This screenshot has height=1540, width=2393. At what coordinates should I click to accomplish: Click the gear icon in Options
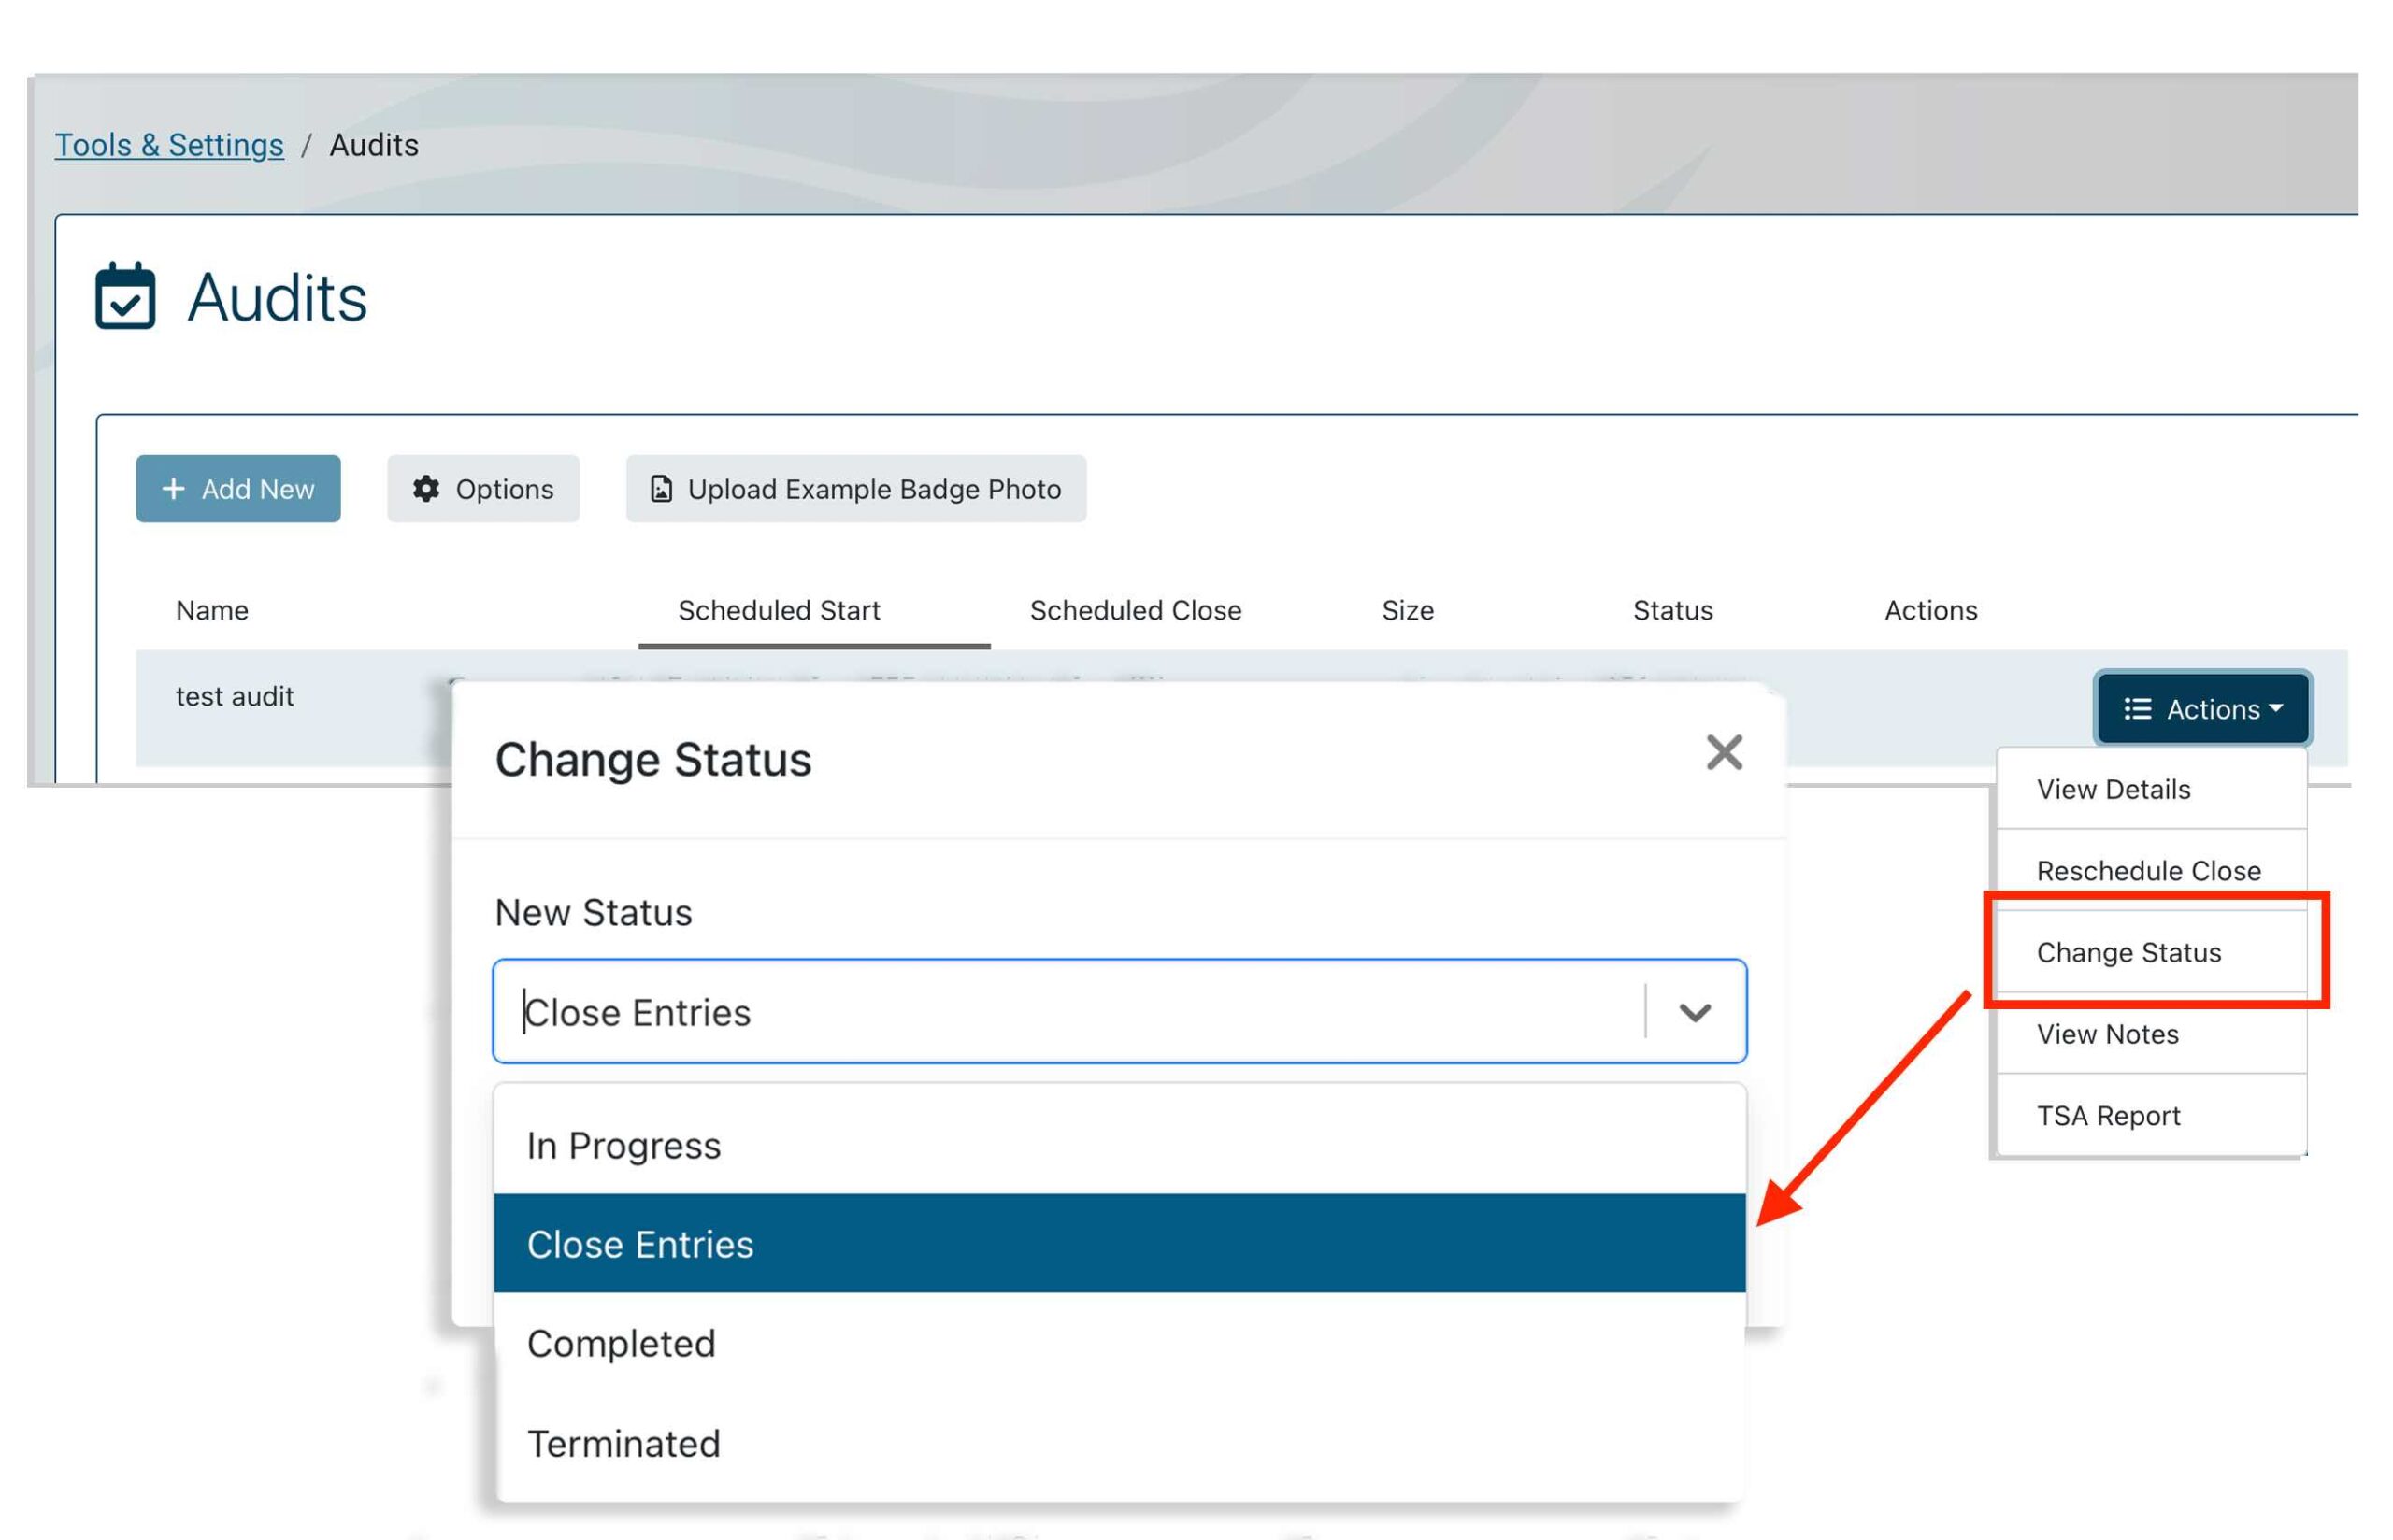point(426,489)
